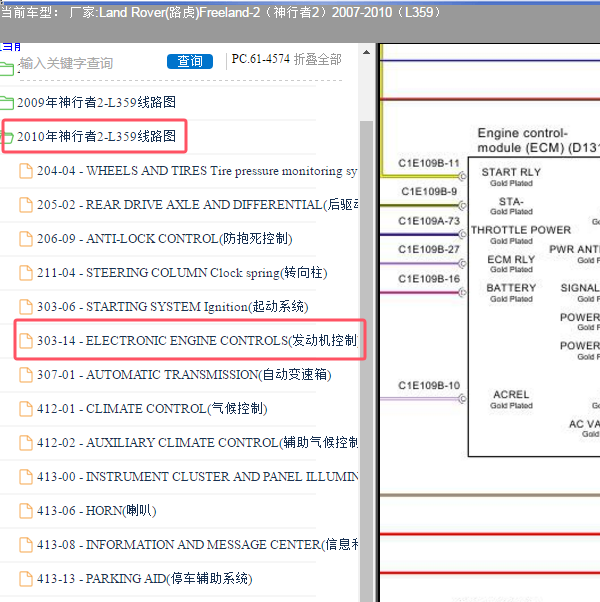Click START RLY pin label in ECM
The image size is (600, 602).
pos(511,172)
